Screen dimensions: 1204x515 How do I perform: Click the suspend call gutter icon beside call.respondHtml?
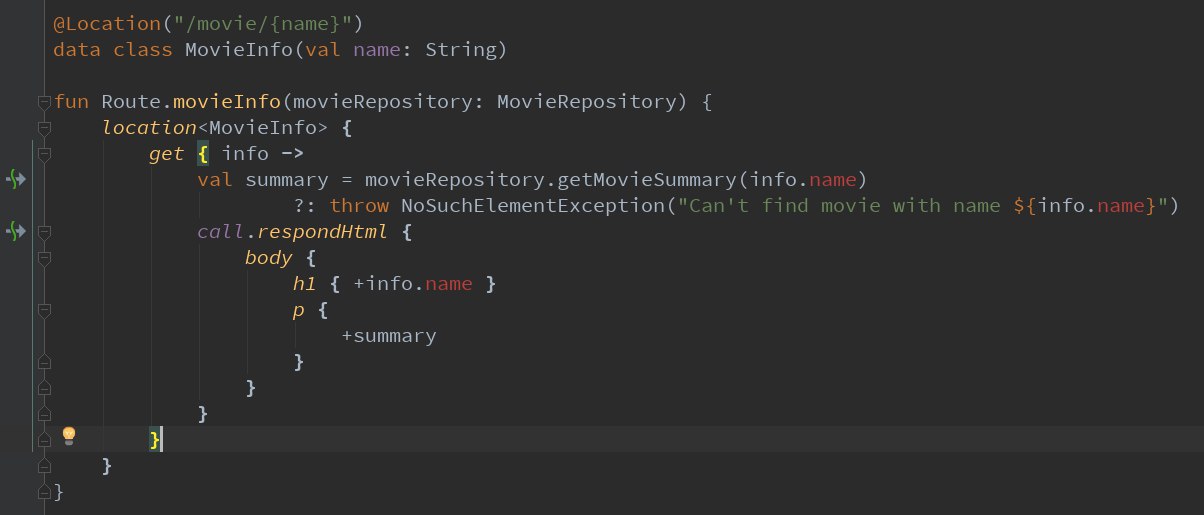pyautogui.click(x=15, y=232)
